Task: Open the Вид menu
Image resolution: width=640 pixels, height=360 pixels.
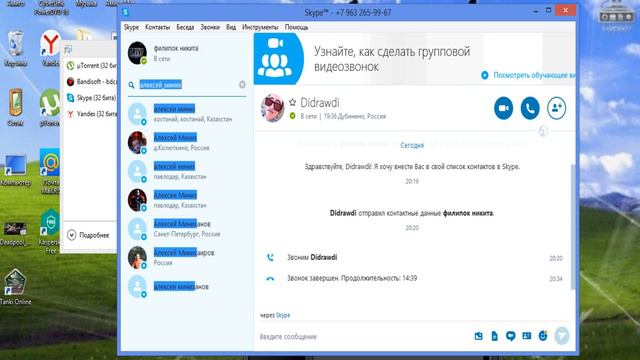Action: coord(231,27)
